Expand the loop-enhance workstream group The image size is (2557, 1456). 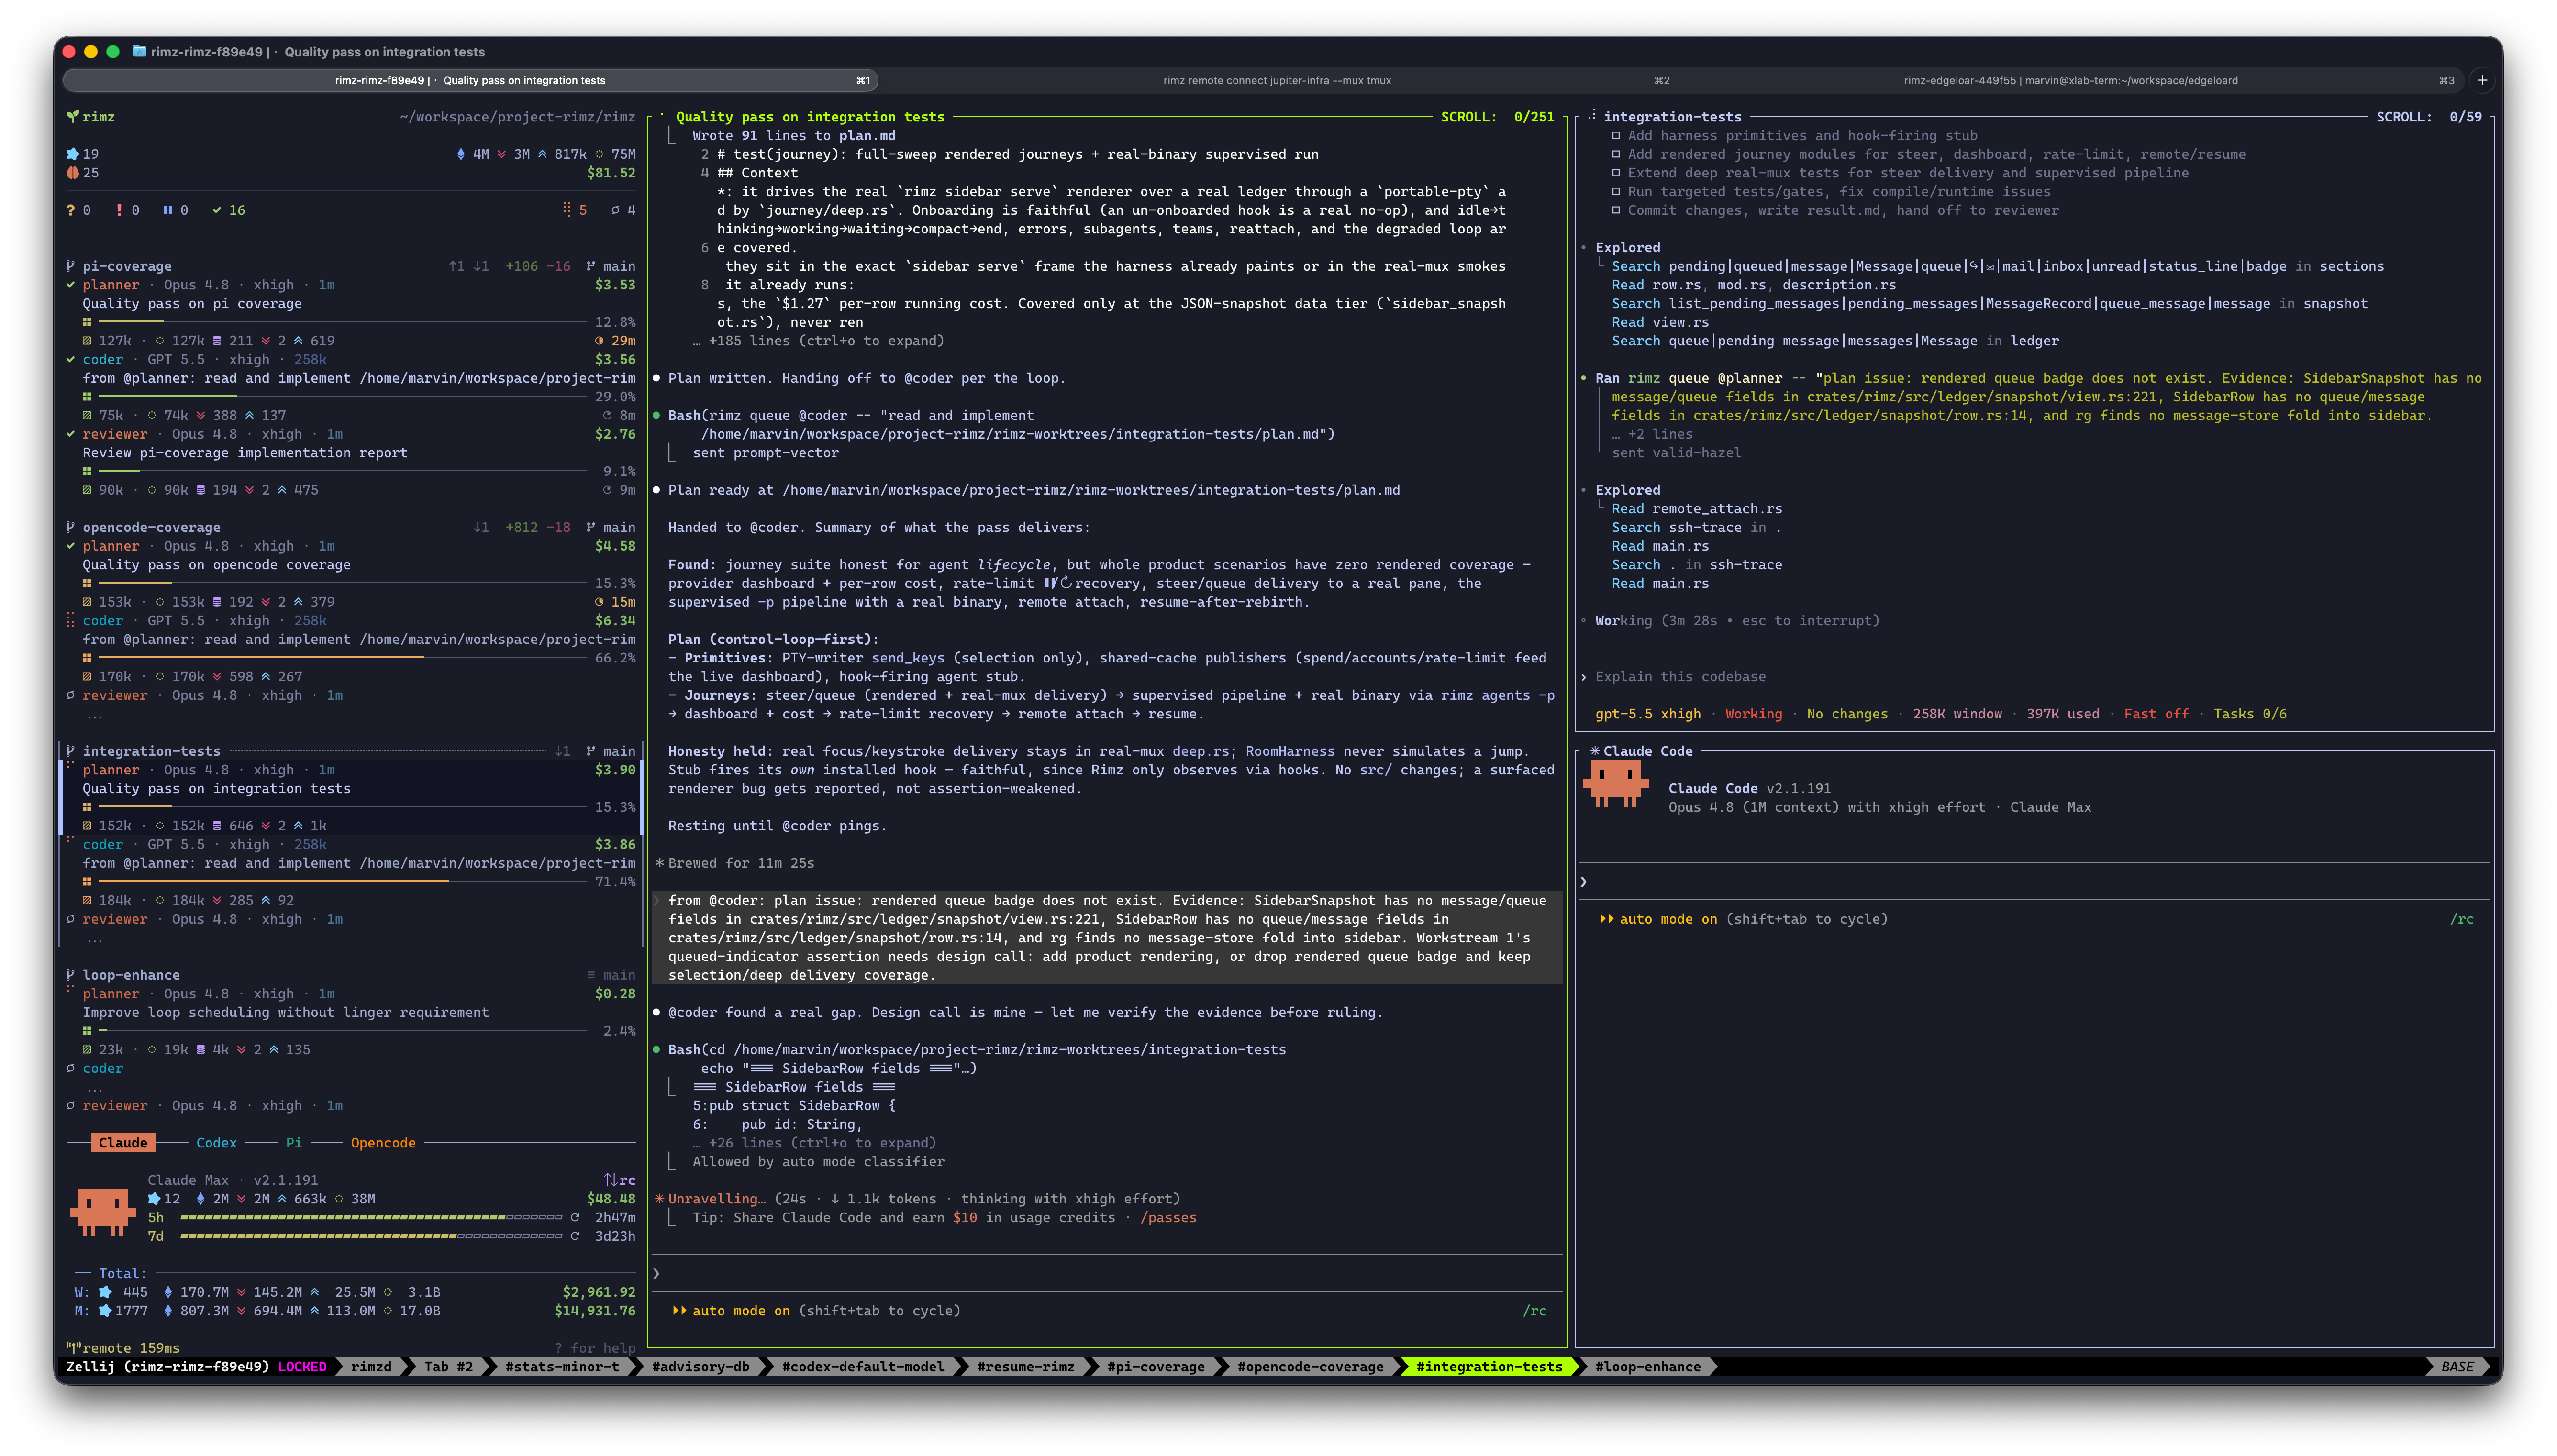pos(131,975)
